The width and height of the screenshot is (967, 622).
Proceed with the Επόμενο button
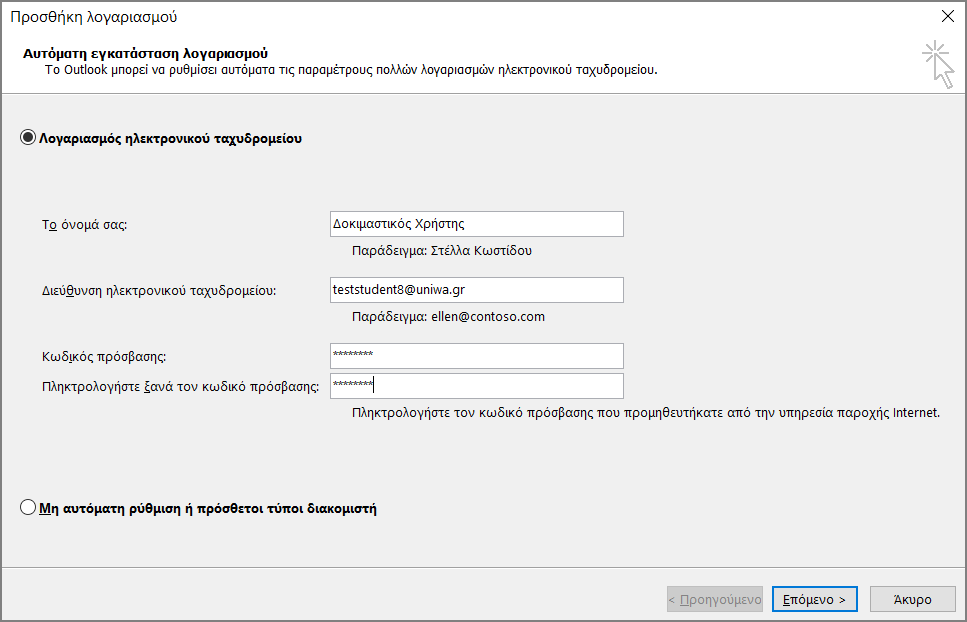(x=814, y=599)
